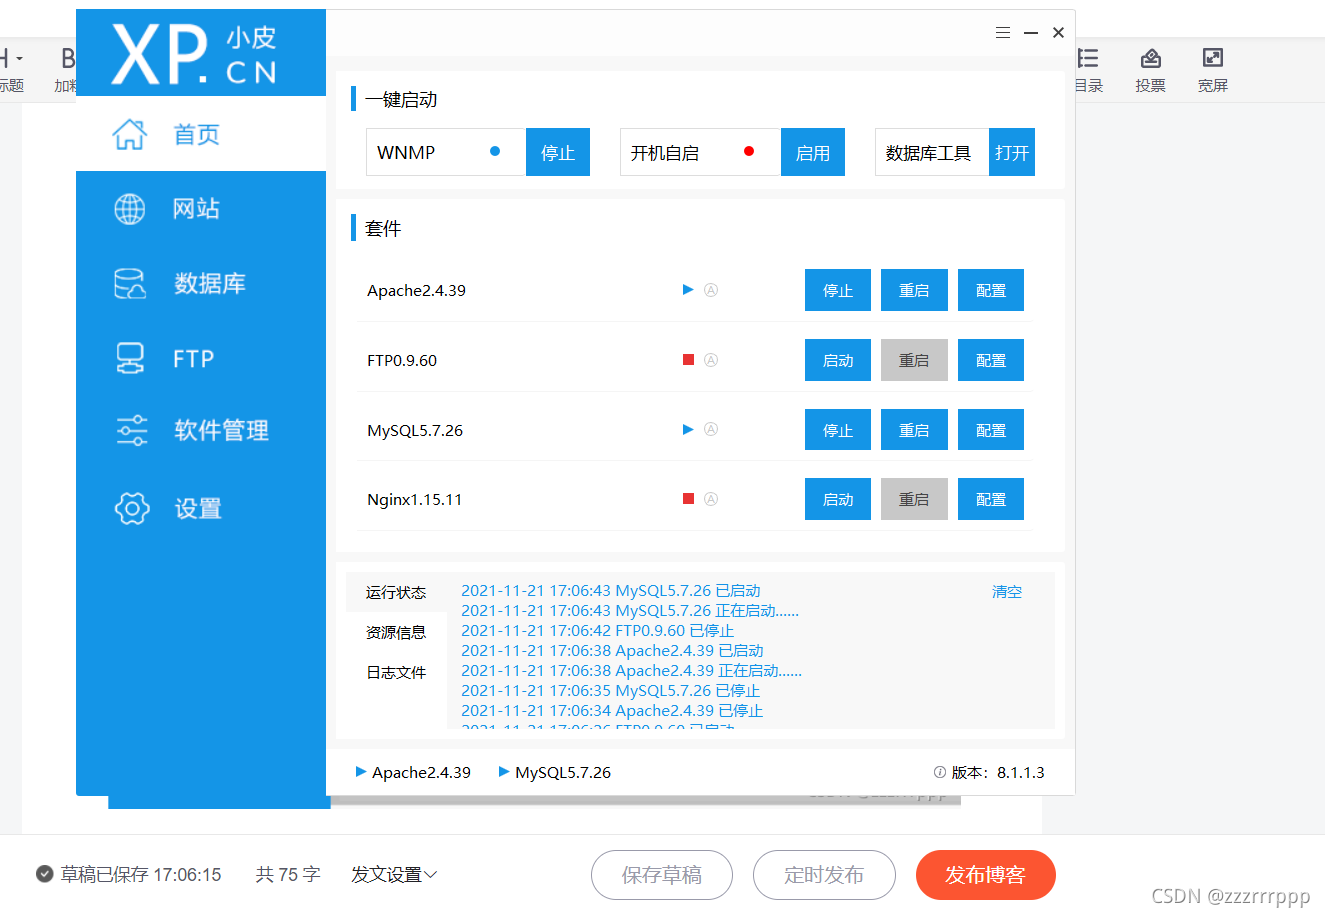Click log entry '17:06:35 MySQL5.7.26 已停止'
The height and width of the screenshot is (917, 1325).
pos(611,691)
